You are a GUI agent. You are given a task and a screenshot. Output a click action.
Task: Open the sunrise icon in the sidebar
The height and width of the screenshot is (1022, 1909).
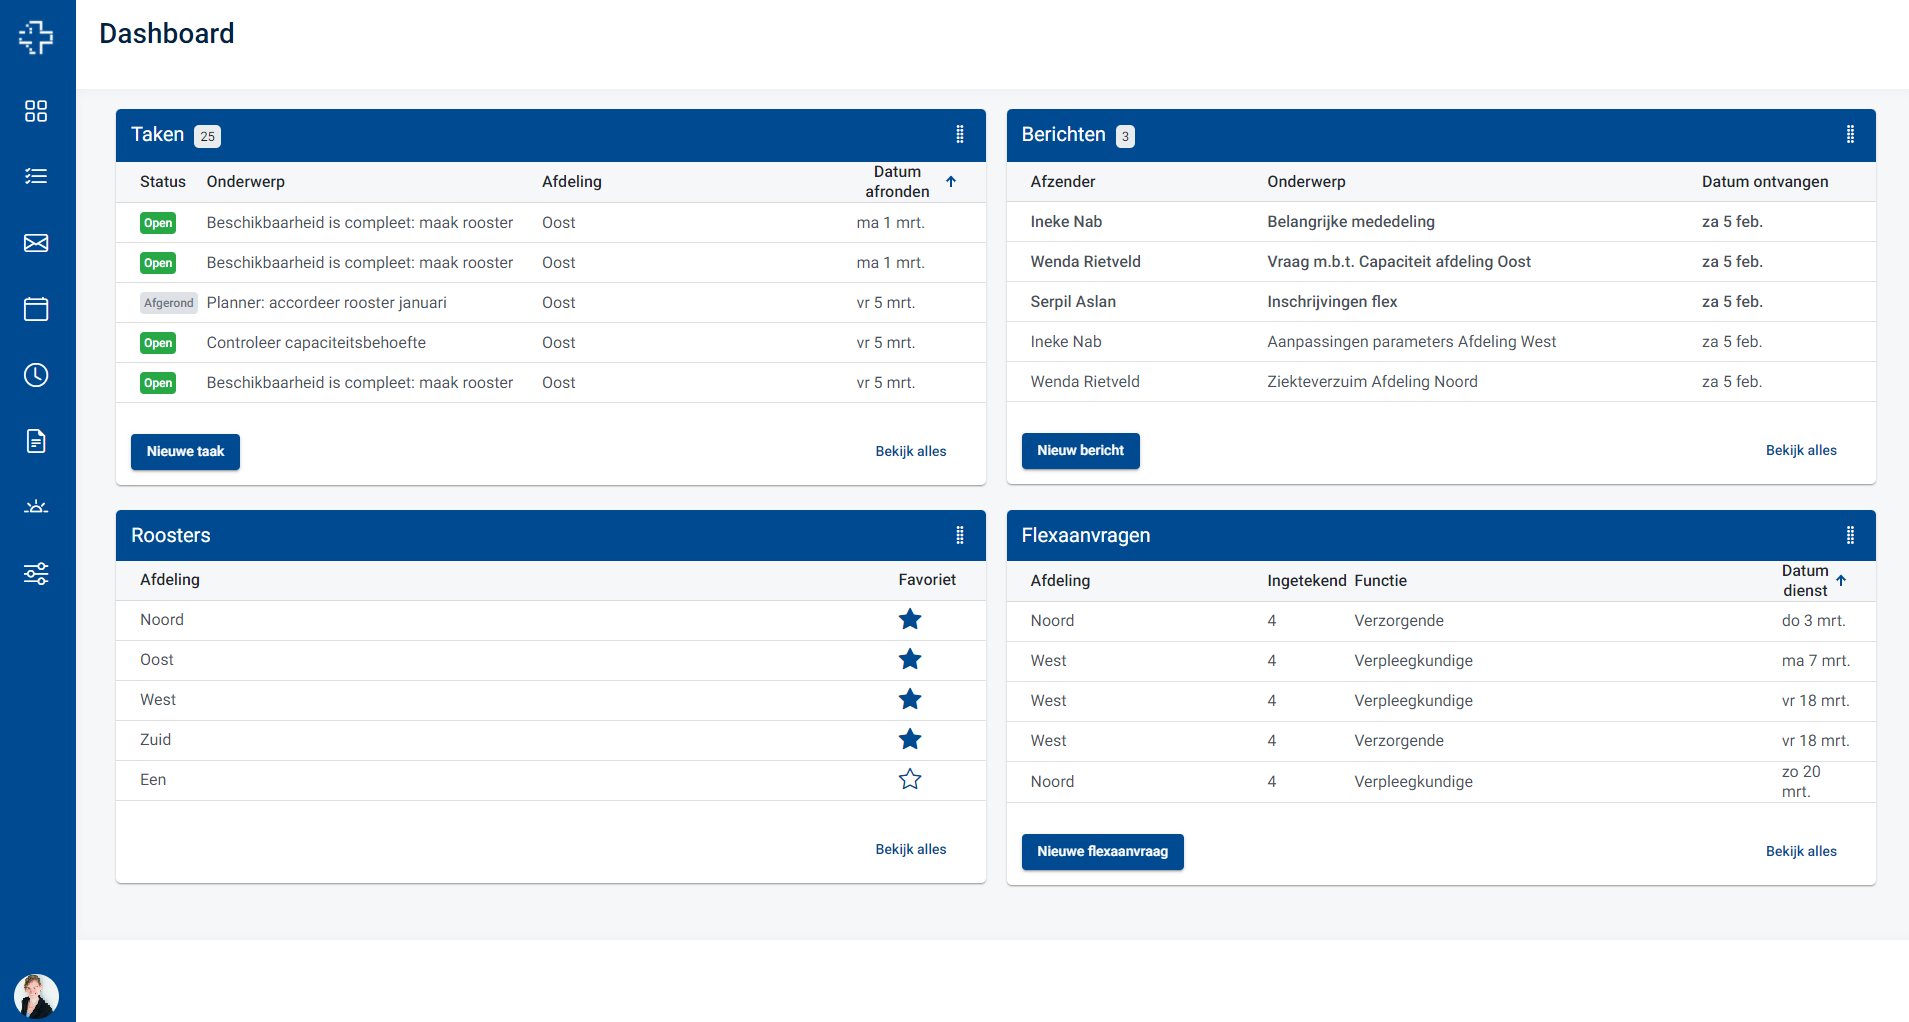(x=36, y=507)
